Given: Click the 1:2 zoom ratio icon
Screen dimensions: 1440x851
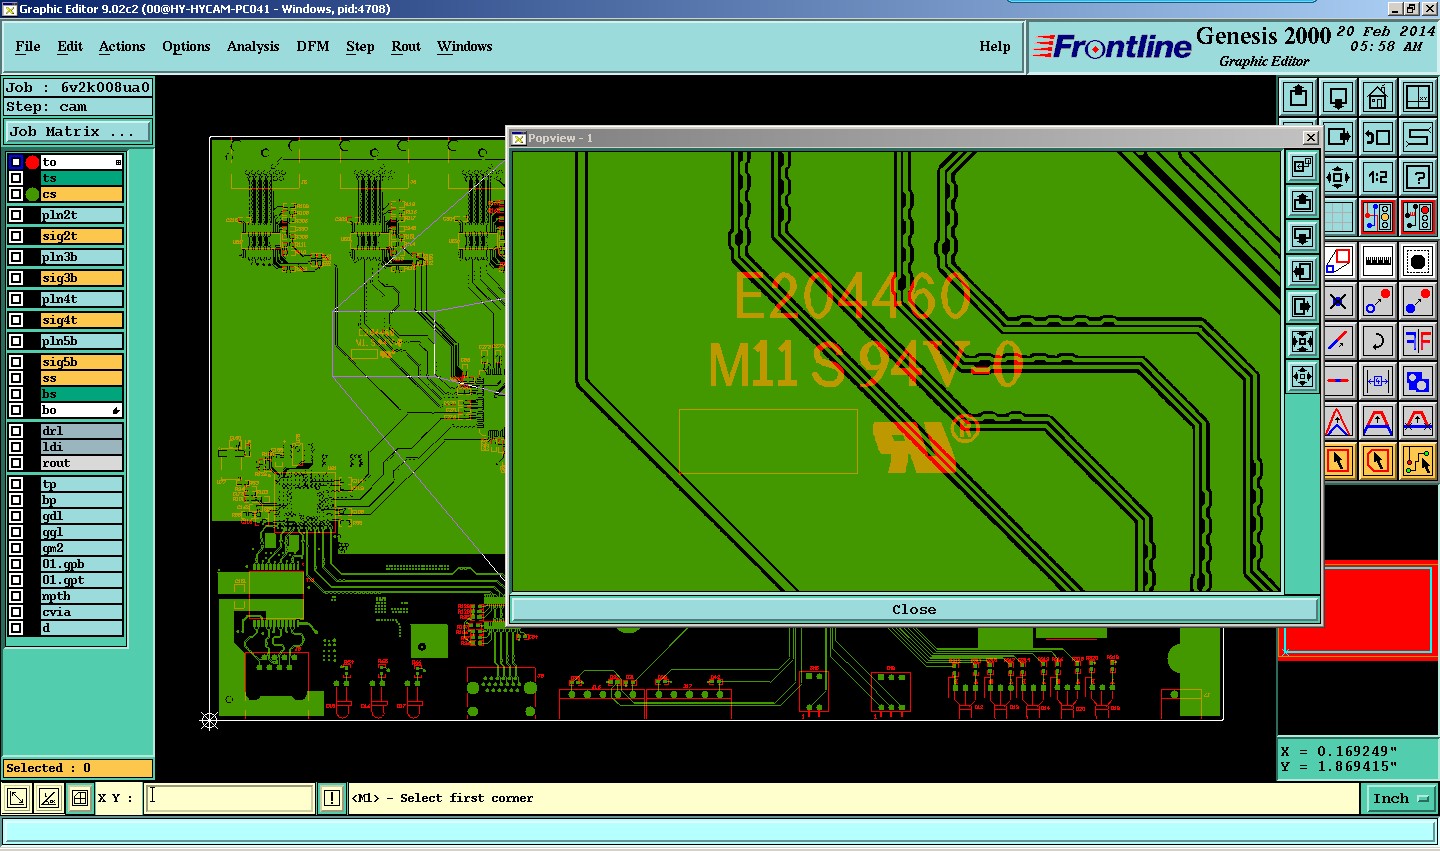Looking at the screenshot, I should pyautogui.click(x=1378, y=177).
